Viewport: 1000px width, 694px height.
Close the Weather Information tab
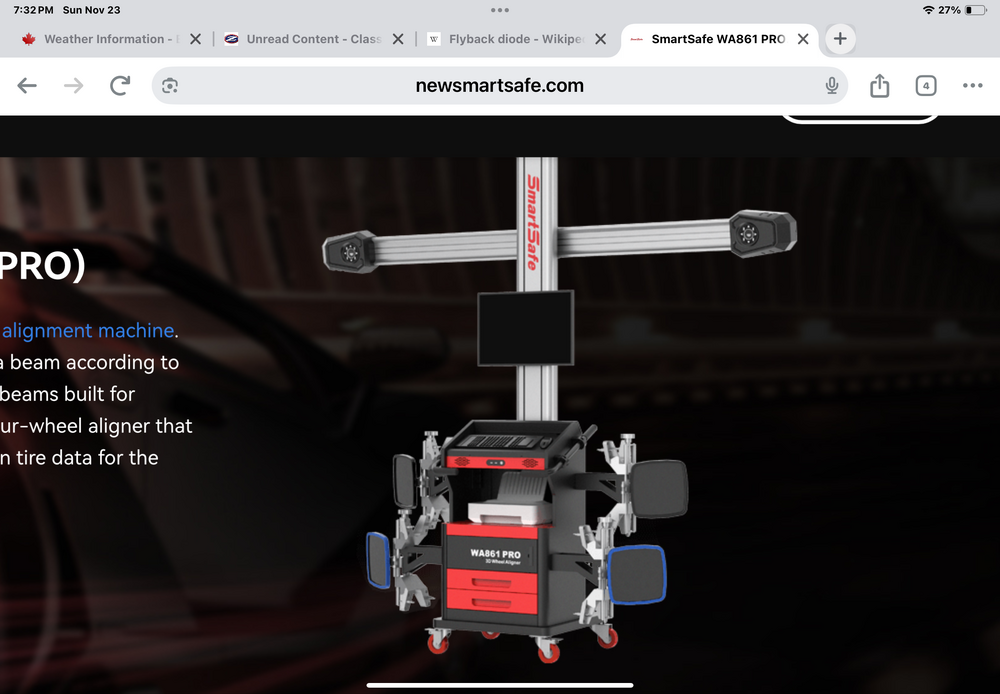tap(196, 39)
